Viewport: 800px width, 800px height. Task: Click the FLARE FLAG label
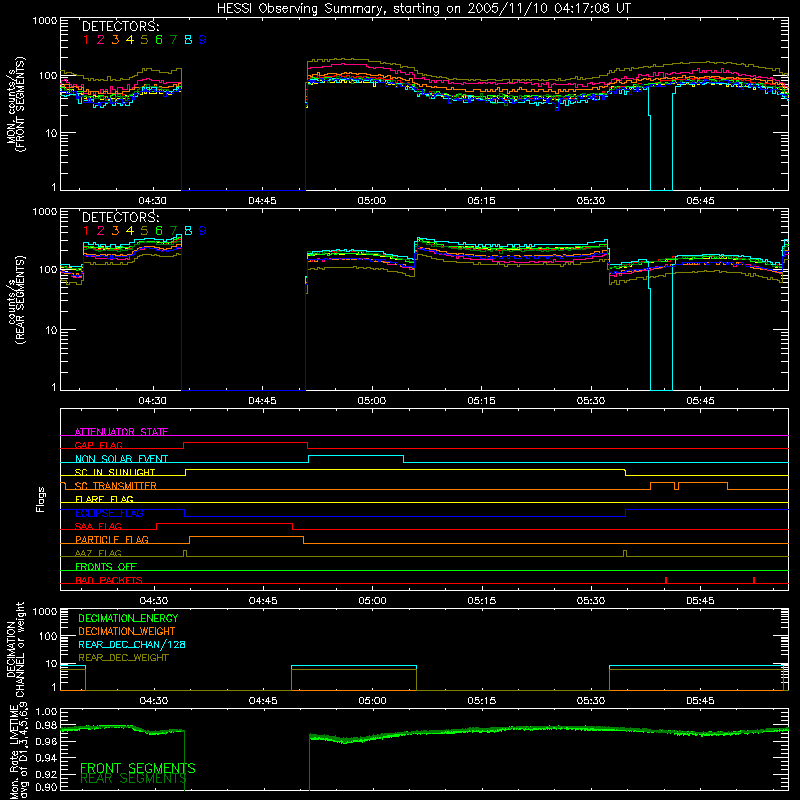coord(104,499)
